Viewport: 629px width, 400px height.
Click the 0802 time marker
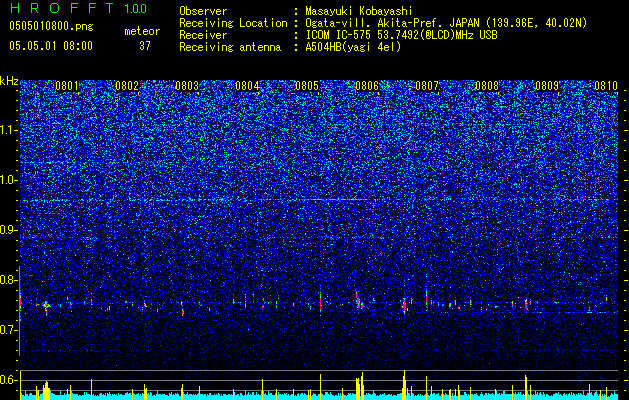coord(127,86)
